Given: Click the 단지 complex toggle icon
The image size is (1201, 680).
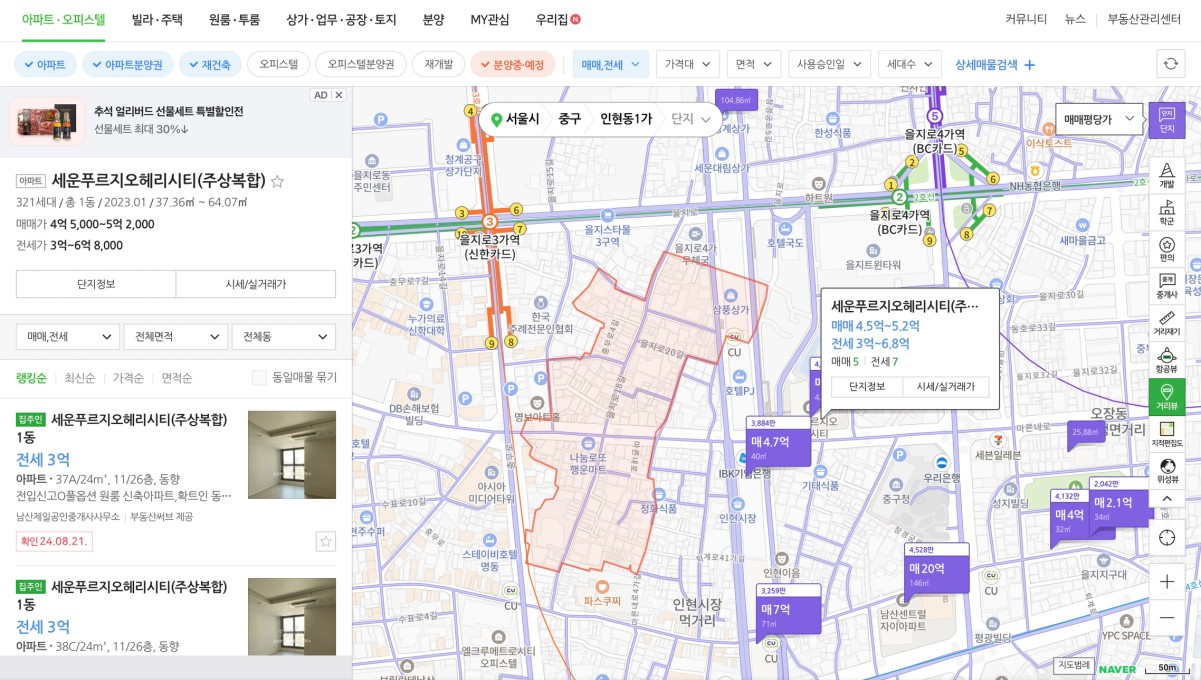Looking at the screenshot, I should 1167,120.
